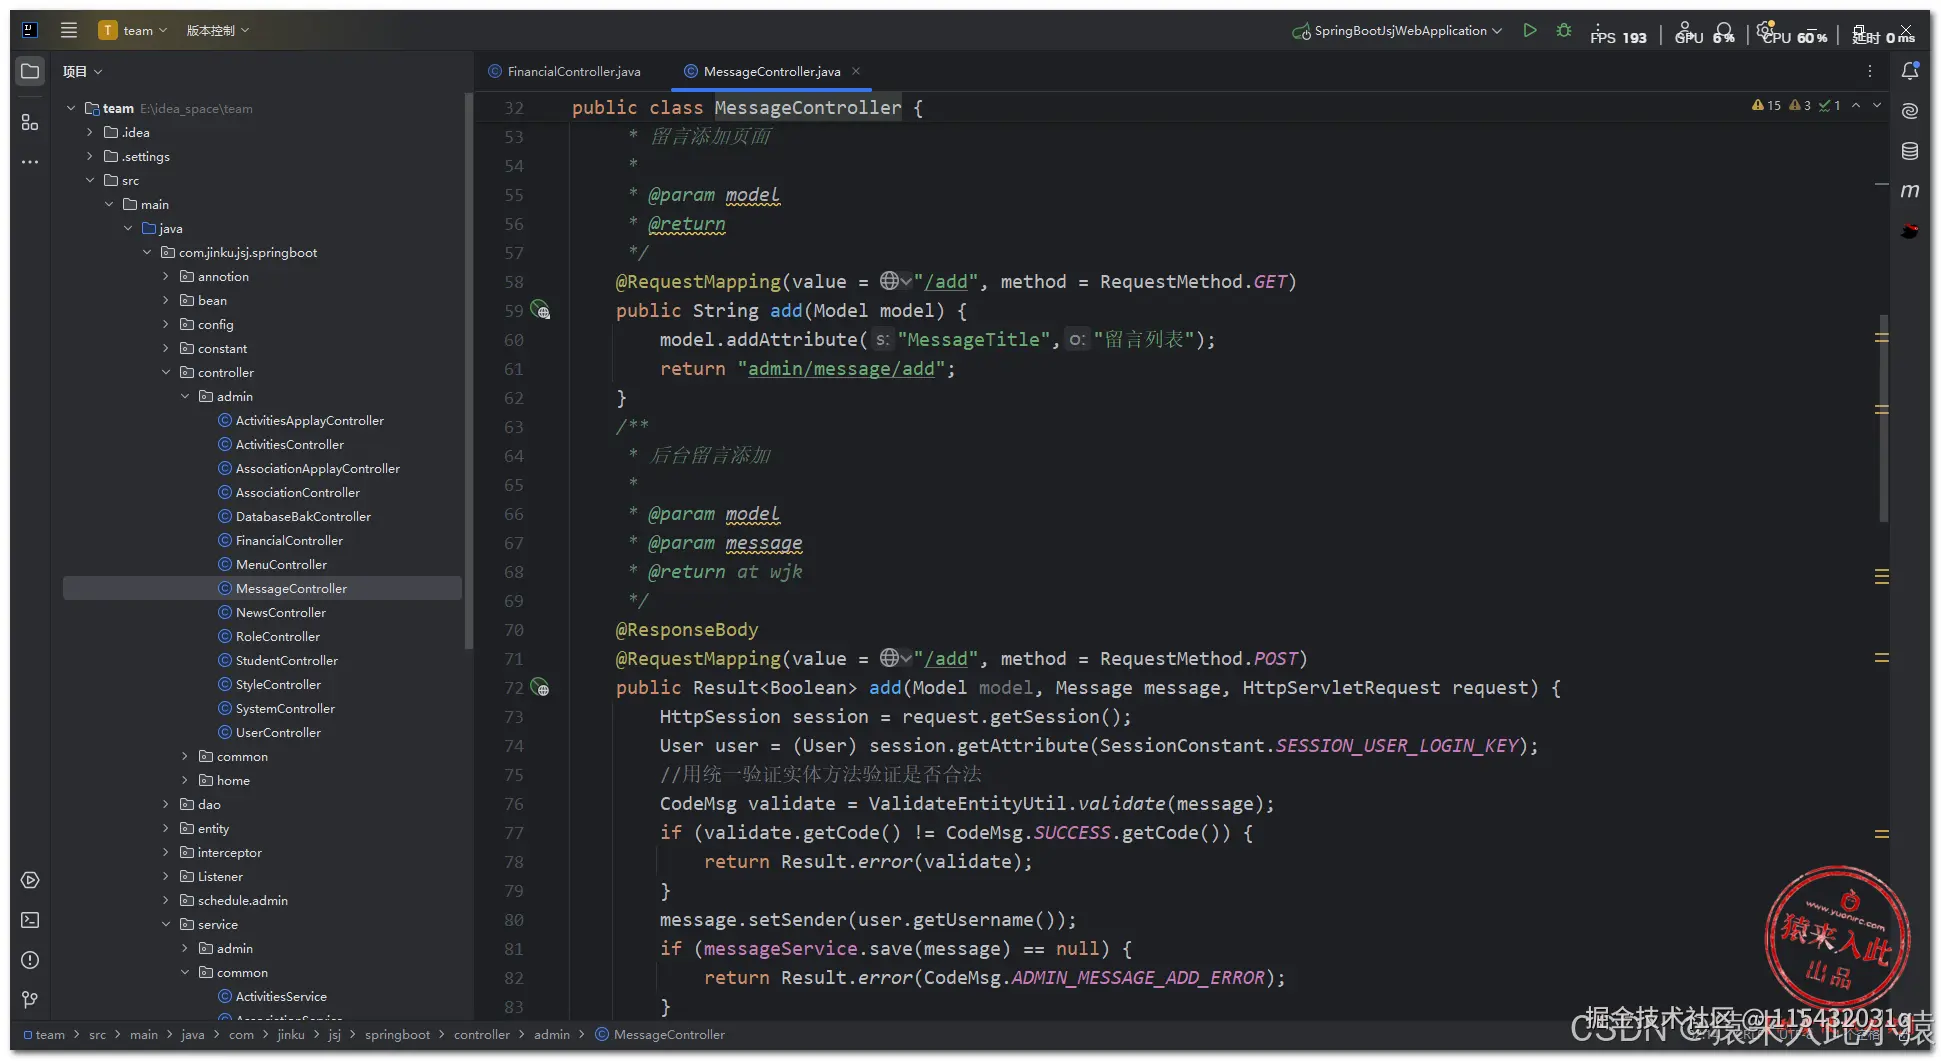Click the warnings count indicator showing 15
Viewport: 1941px width, 1061px height.
(1766, 105)
